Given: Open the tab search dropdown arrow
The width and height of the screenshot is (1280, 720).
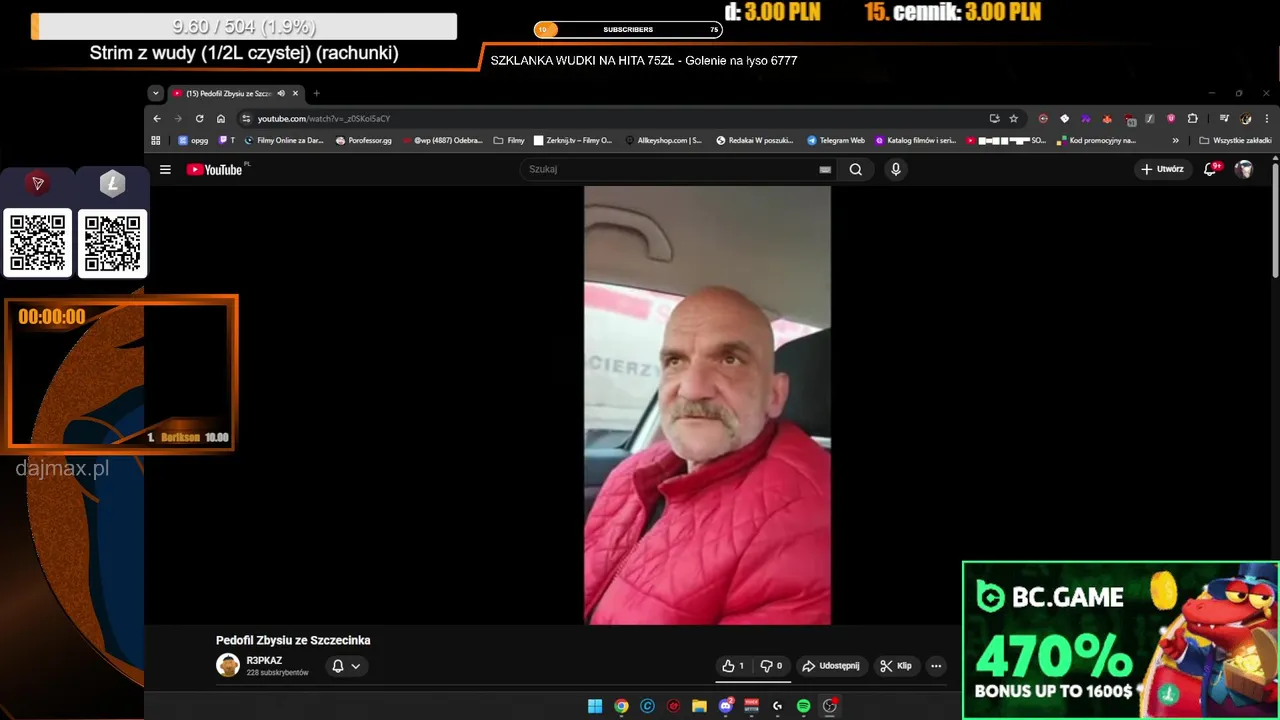Looking at the screenshot, I should [155, 93].
